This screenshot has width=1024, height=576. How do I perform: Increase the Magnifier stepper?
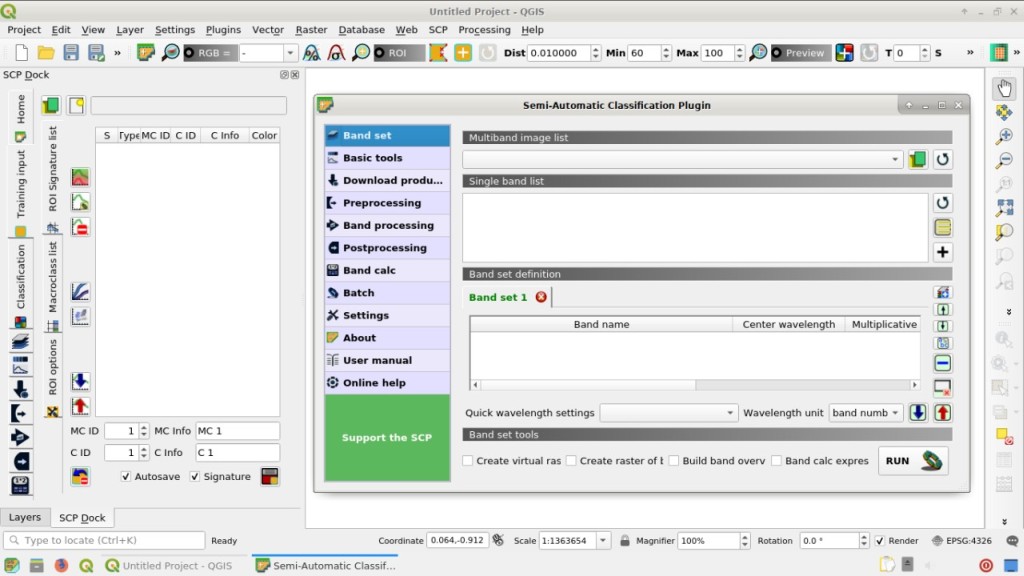(x=744, y=537)
